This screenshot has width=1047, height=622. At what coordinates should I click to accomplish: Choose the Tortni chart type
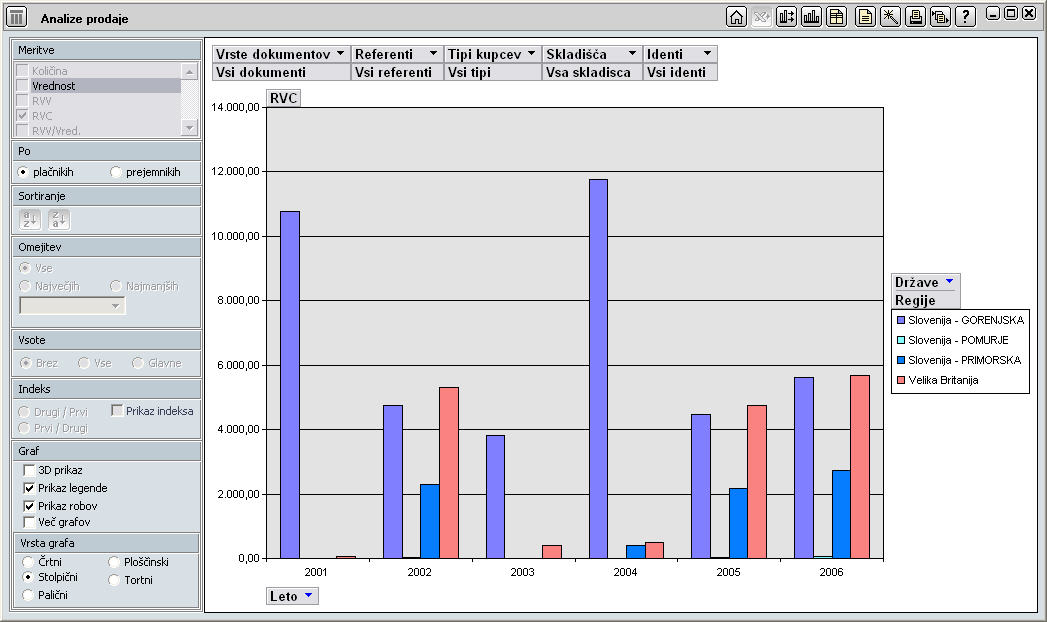pos(116,580)
